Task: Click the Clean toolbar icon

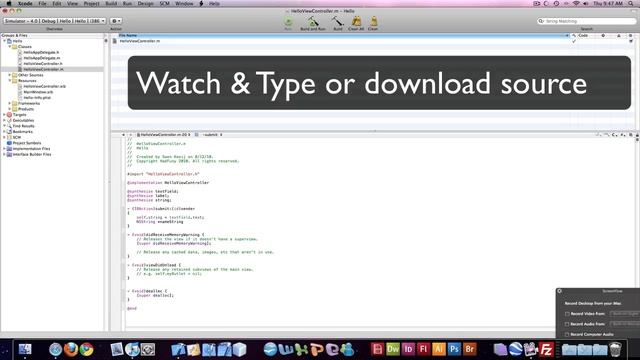Action: tap(373, 21)
